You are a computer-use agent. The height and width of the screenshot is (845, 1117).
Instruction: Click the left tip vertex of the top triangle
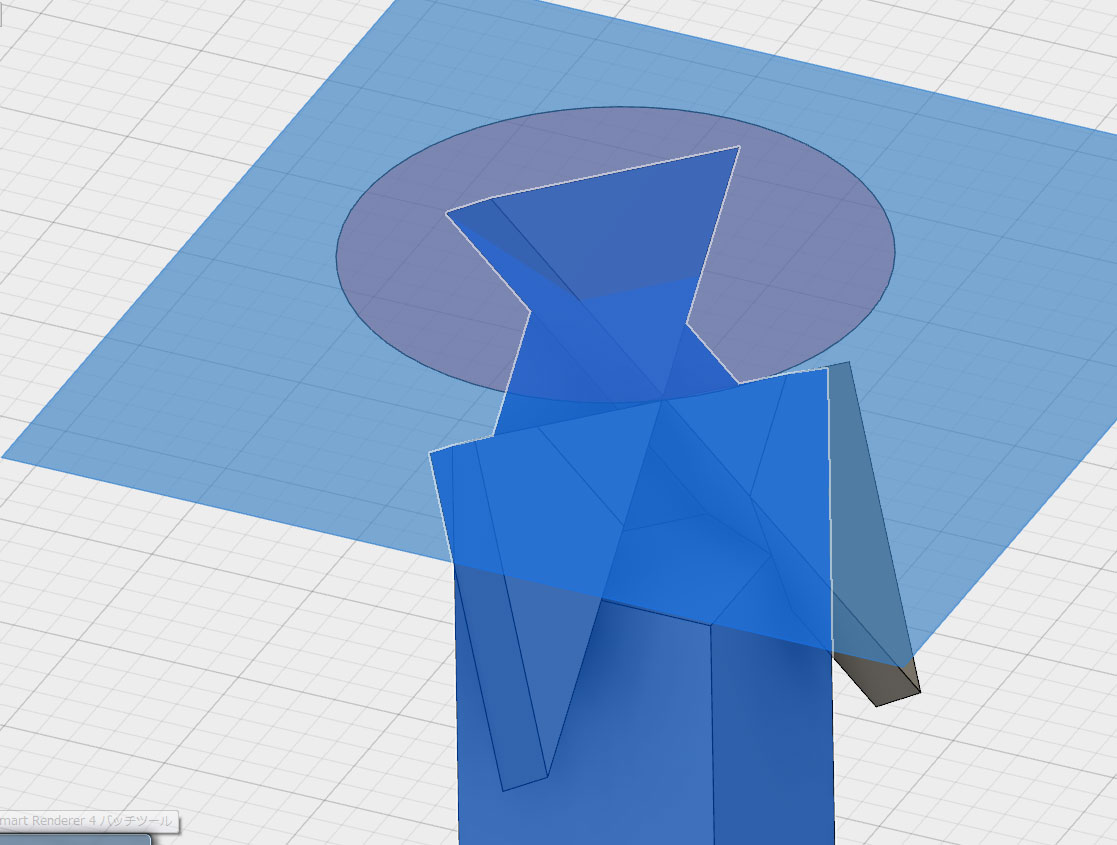point(447,212)
